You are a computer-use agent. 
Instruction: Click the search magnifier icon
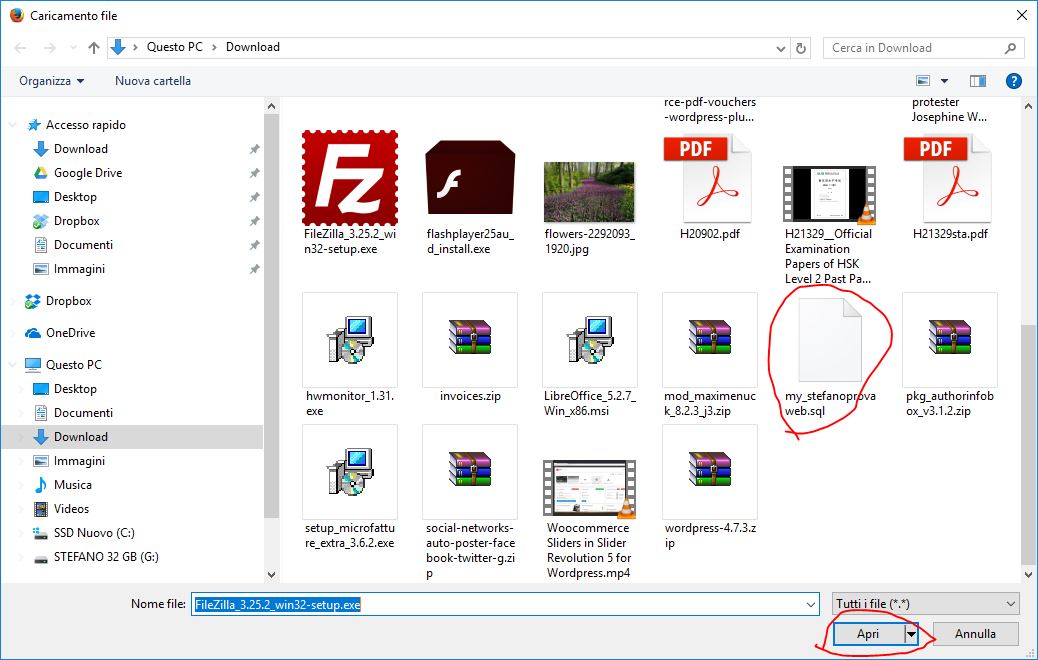1010,48
